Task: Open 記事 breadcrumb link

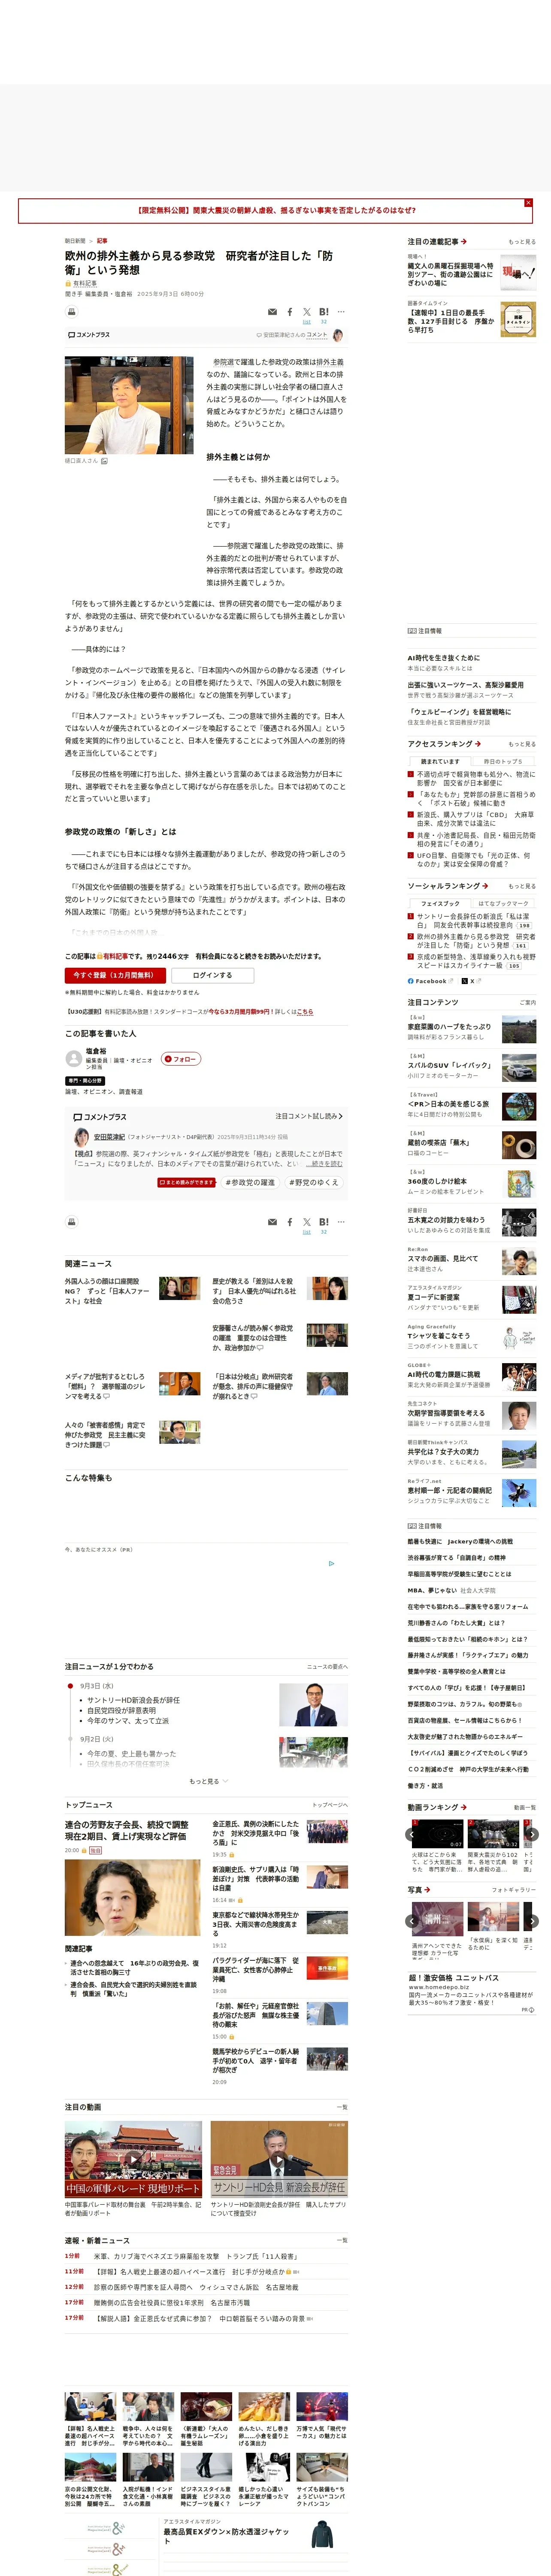Action: (x=102, y=241)
